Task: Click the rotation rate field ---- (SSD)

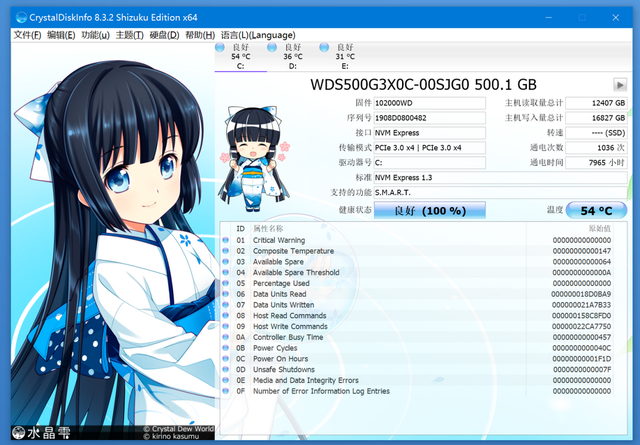Action: coord(596,133)
